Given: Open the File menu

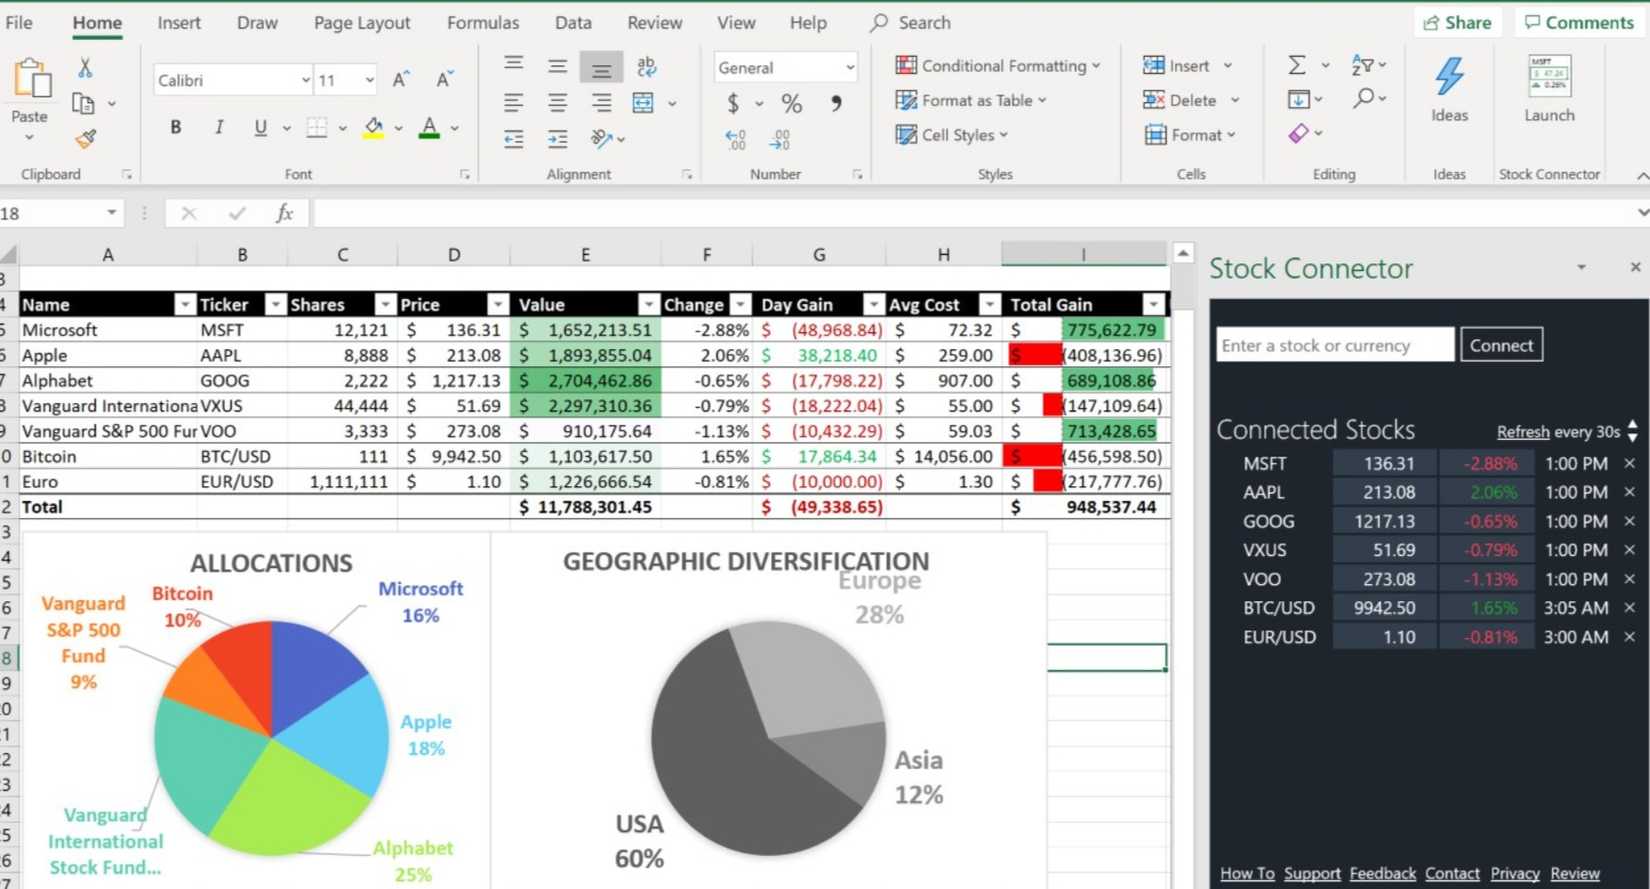Looking at the screenshot, I should (x=19, y=22).
